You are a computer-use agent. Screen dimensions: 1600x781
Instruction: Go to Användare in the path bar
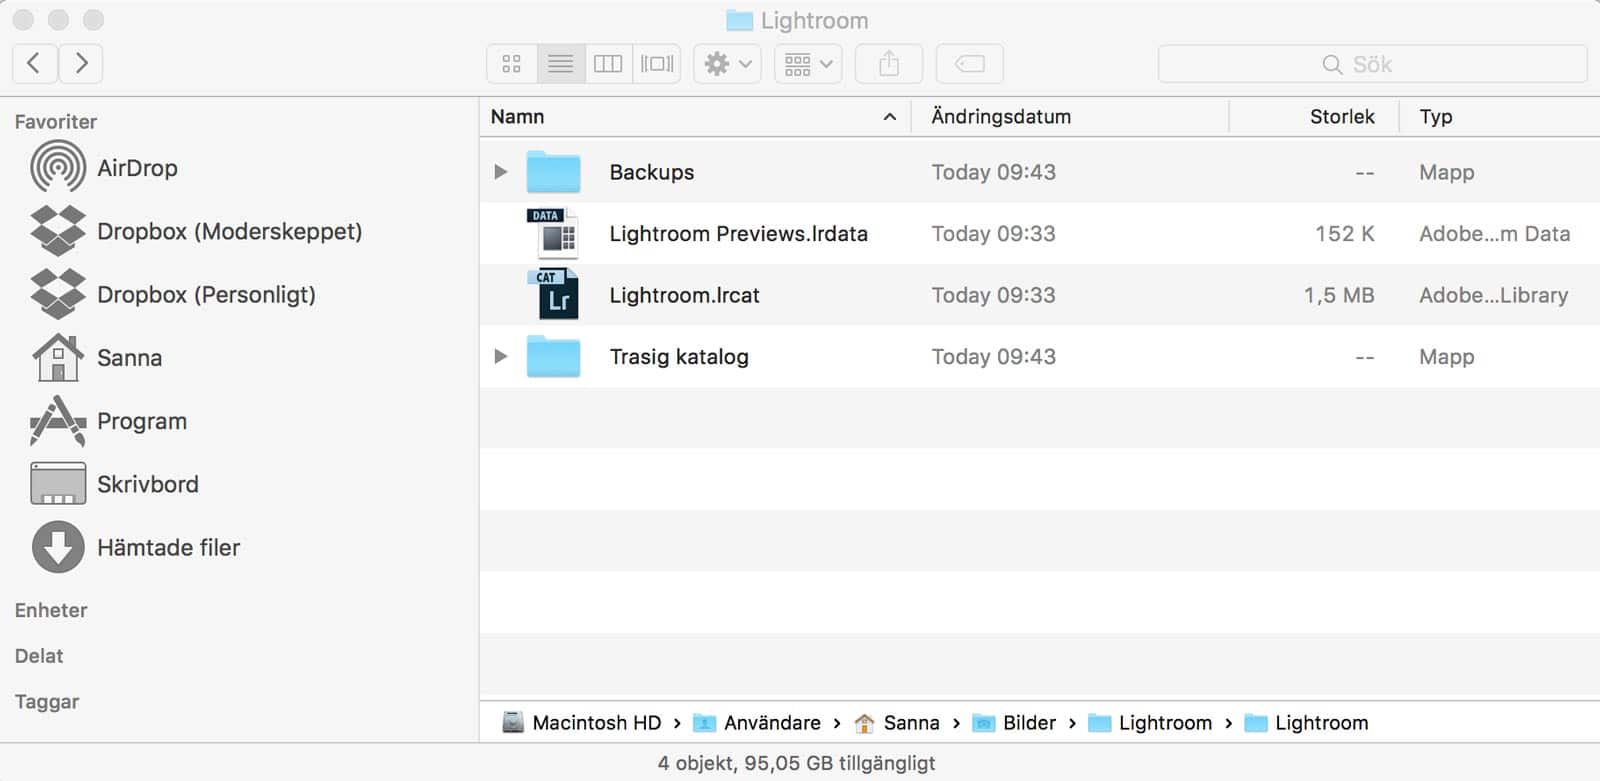pos(757,723)
